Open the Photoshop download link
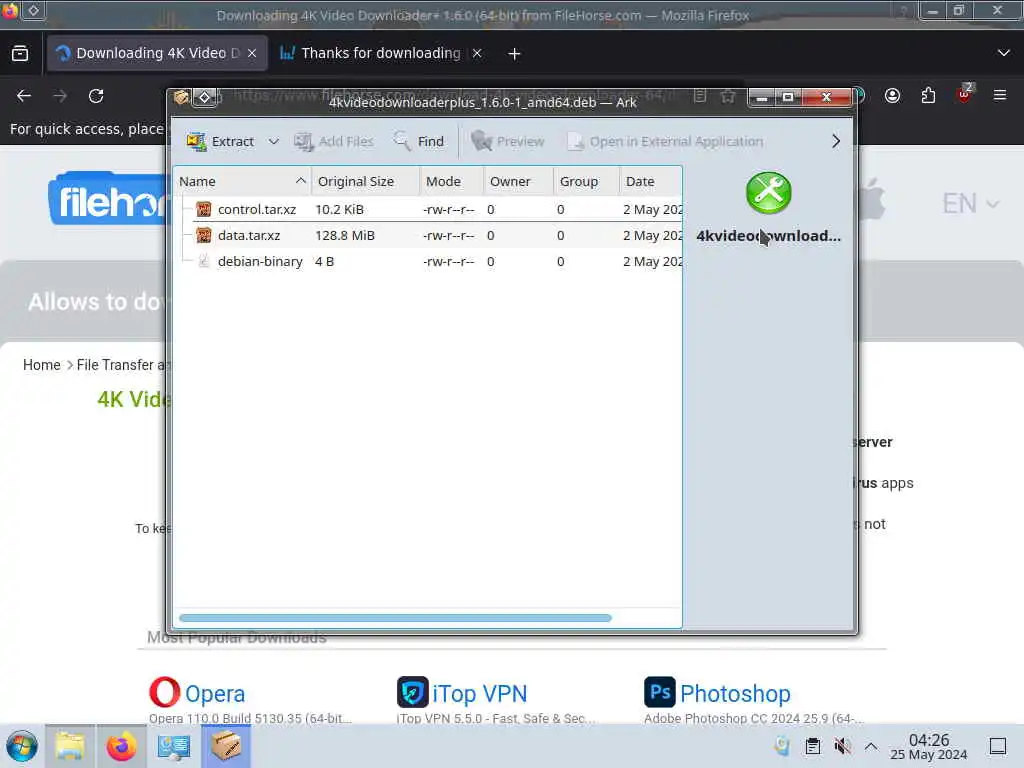Image resolution: width=1024 pixels, height=768 pixels. pos(735,694)
